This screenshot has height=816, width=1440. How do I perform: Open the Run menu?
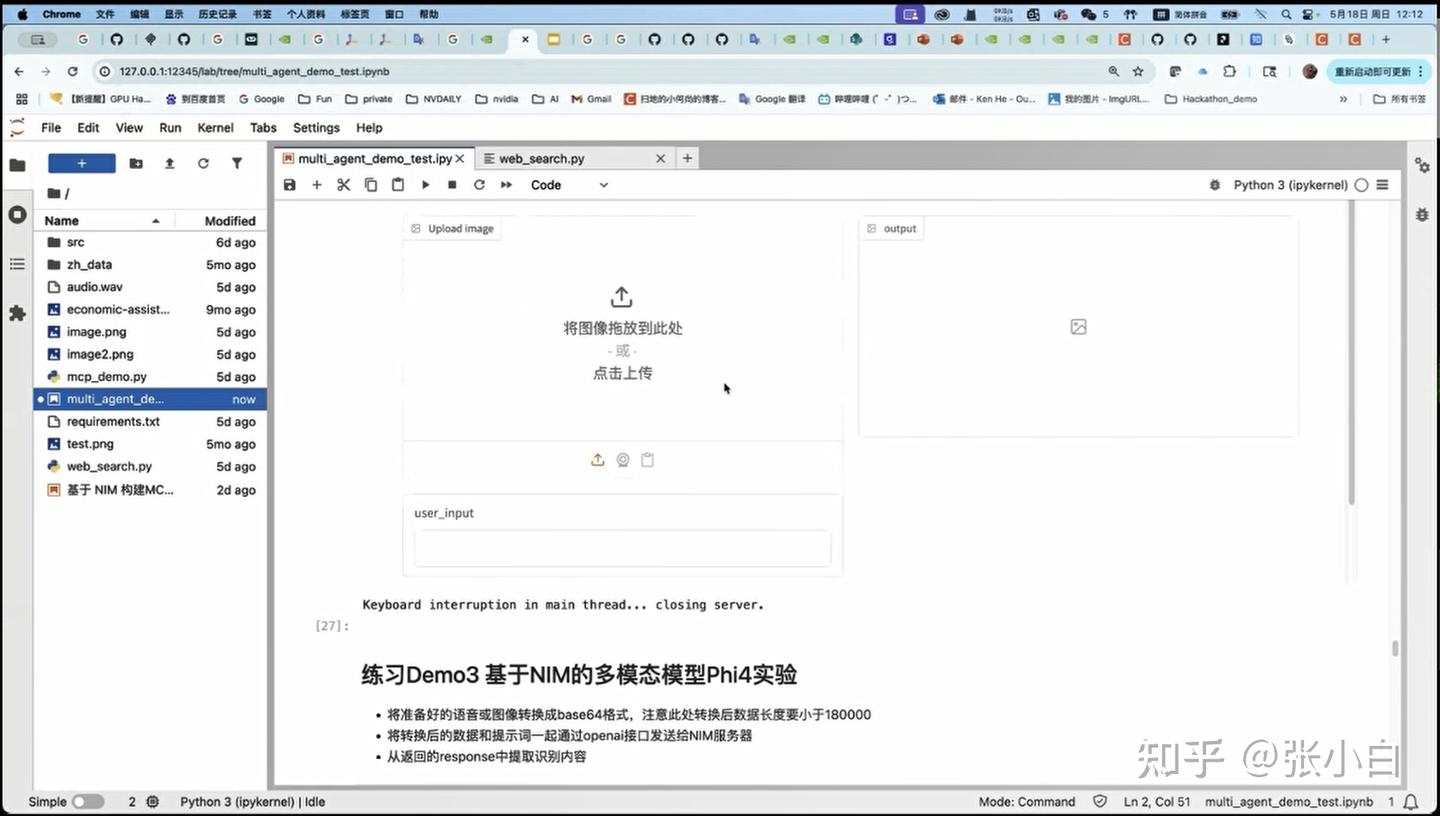(170, 128)
